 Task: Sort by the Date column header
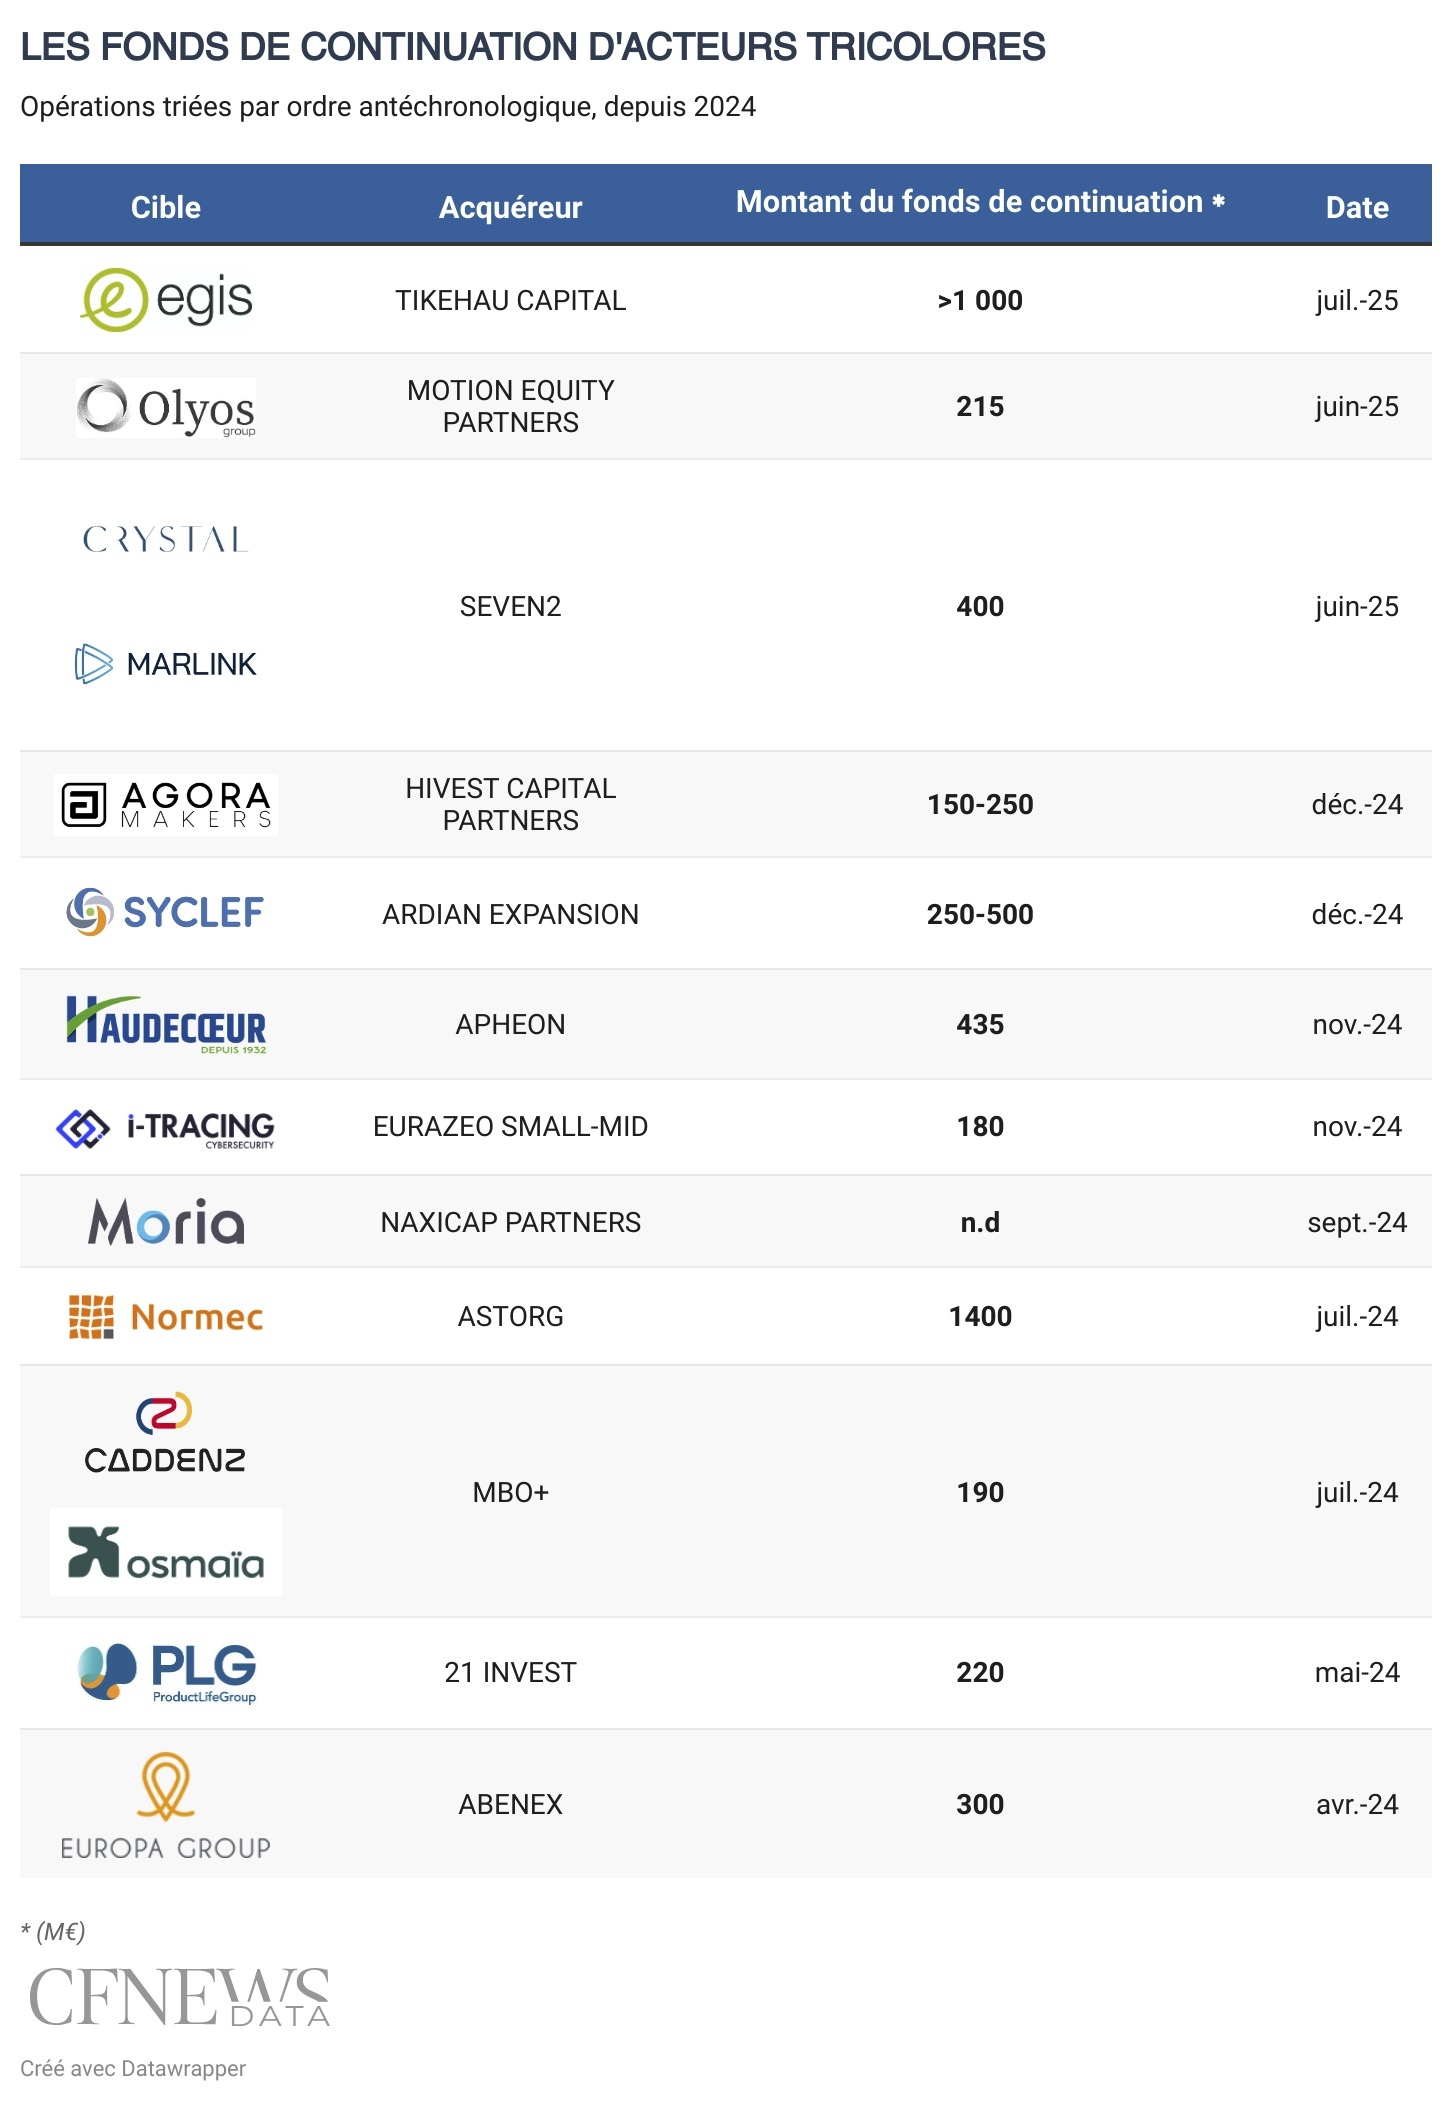(1356, 207)
